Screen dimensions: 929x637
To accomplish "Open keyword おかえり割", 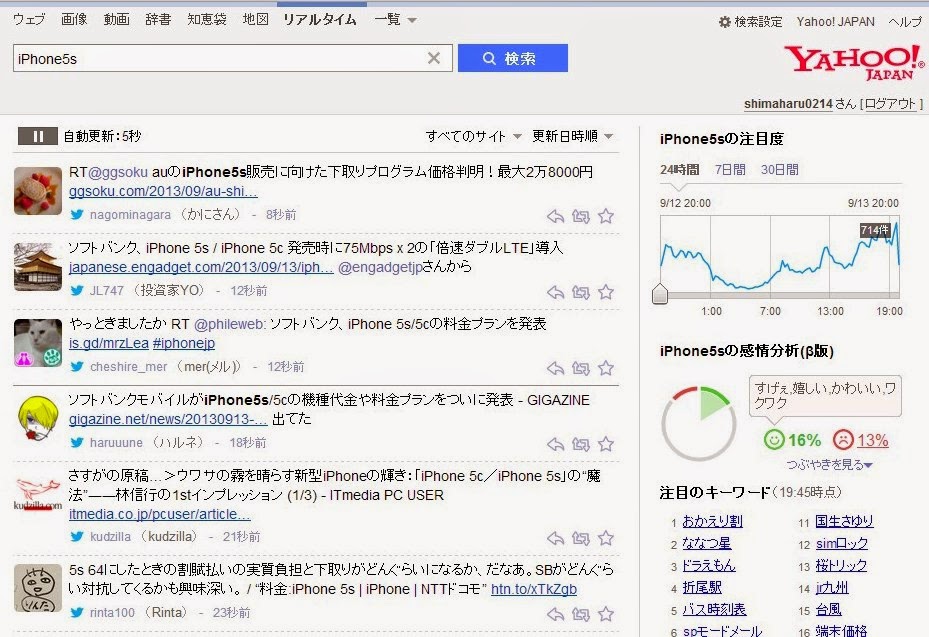I will (712, 521).
